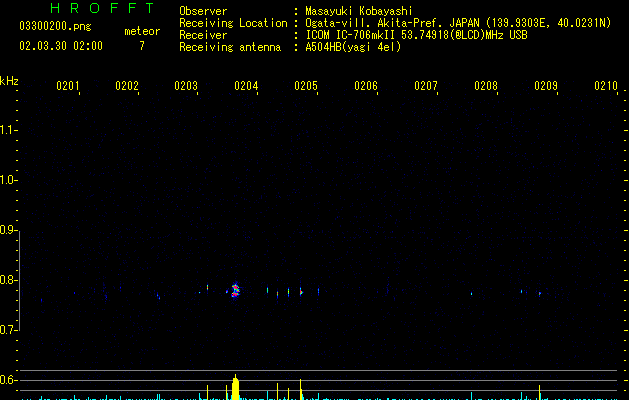
Task: Click the kHz axis unit label
Action: (9, 81)
